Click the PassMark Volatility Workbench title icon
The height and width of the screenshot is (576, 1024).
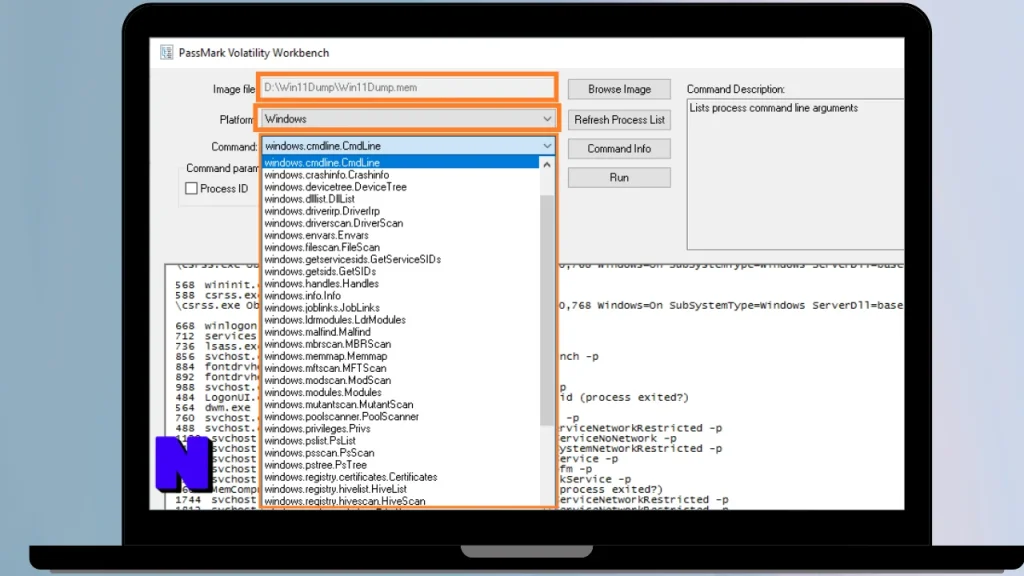point(167,52)
